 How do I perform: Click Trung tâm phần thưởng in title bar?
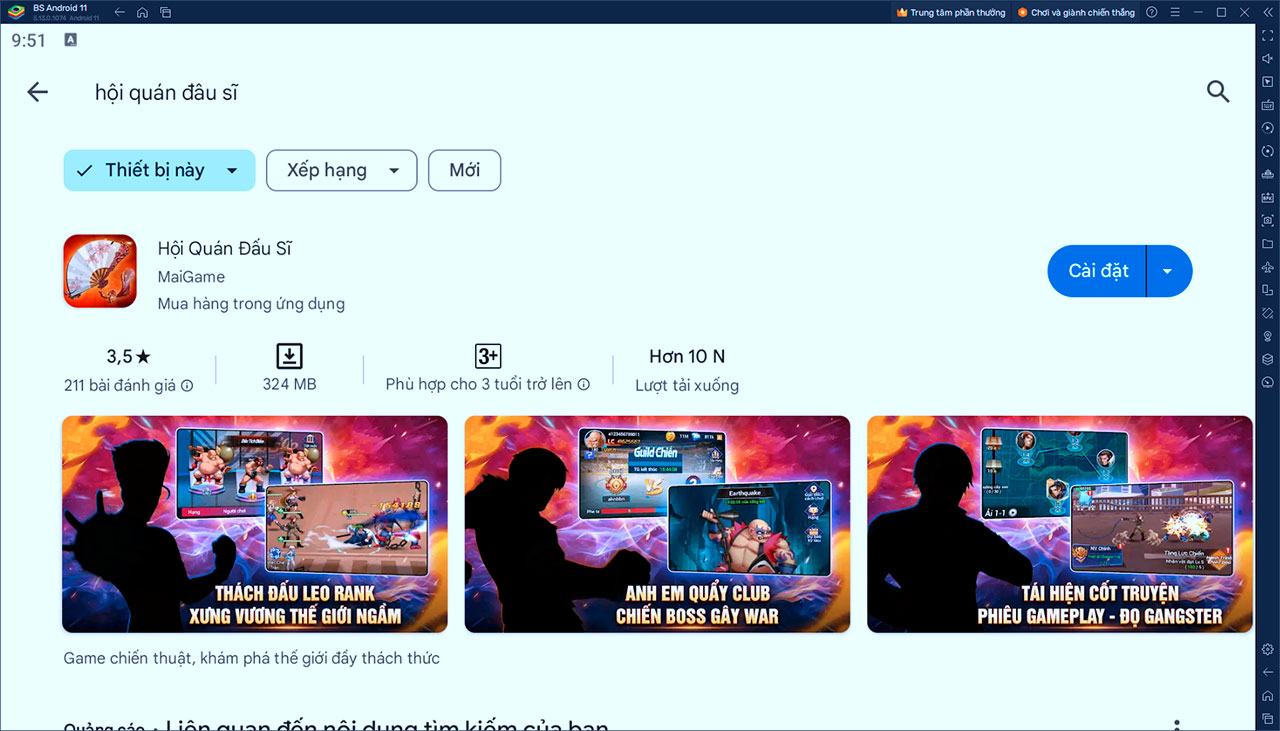point(951,12)
